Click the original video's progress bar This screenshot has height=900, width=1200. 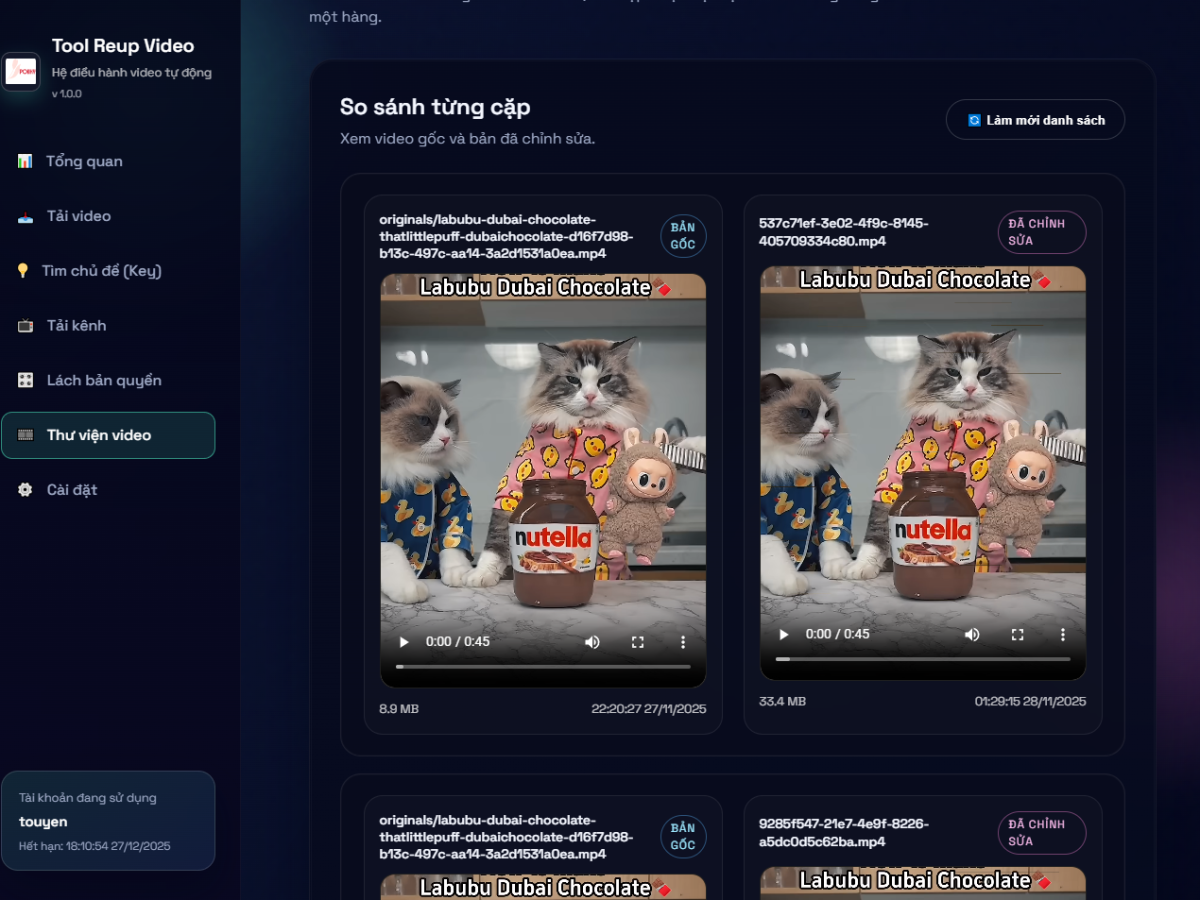pyautogui.click(x=543, y=666)
